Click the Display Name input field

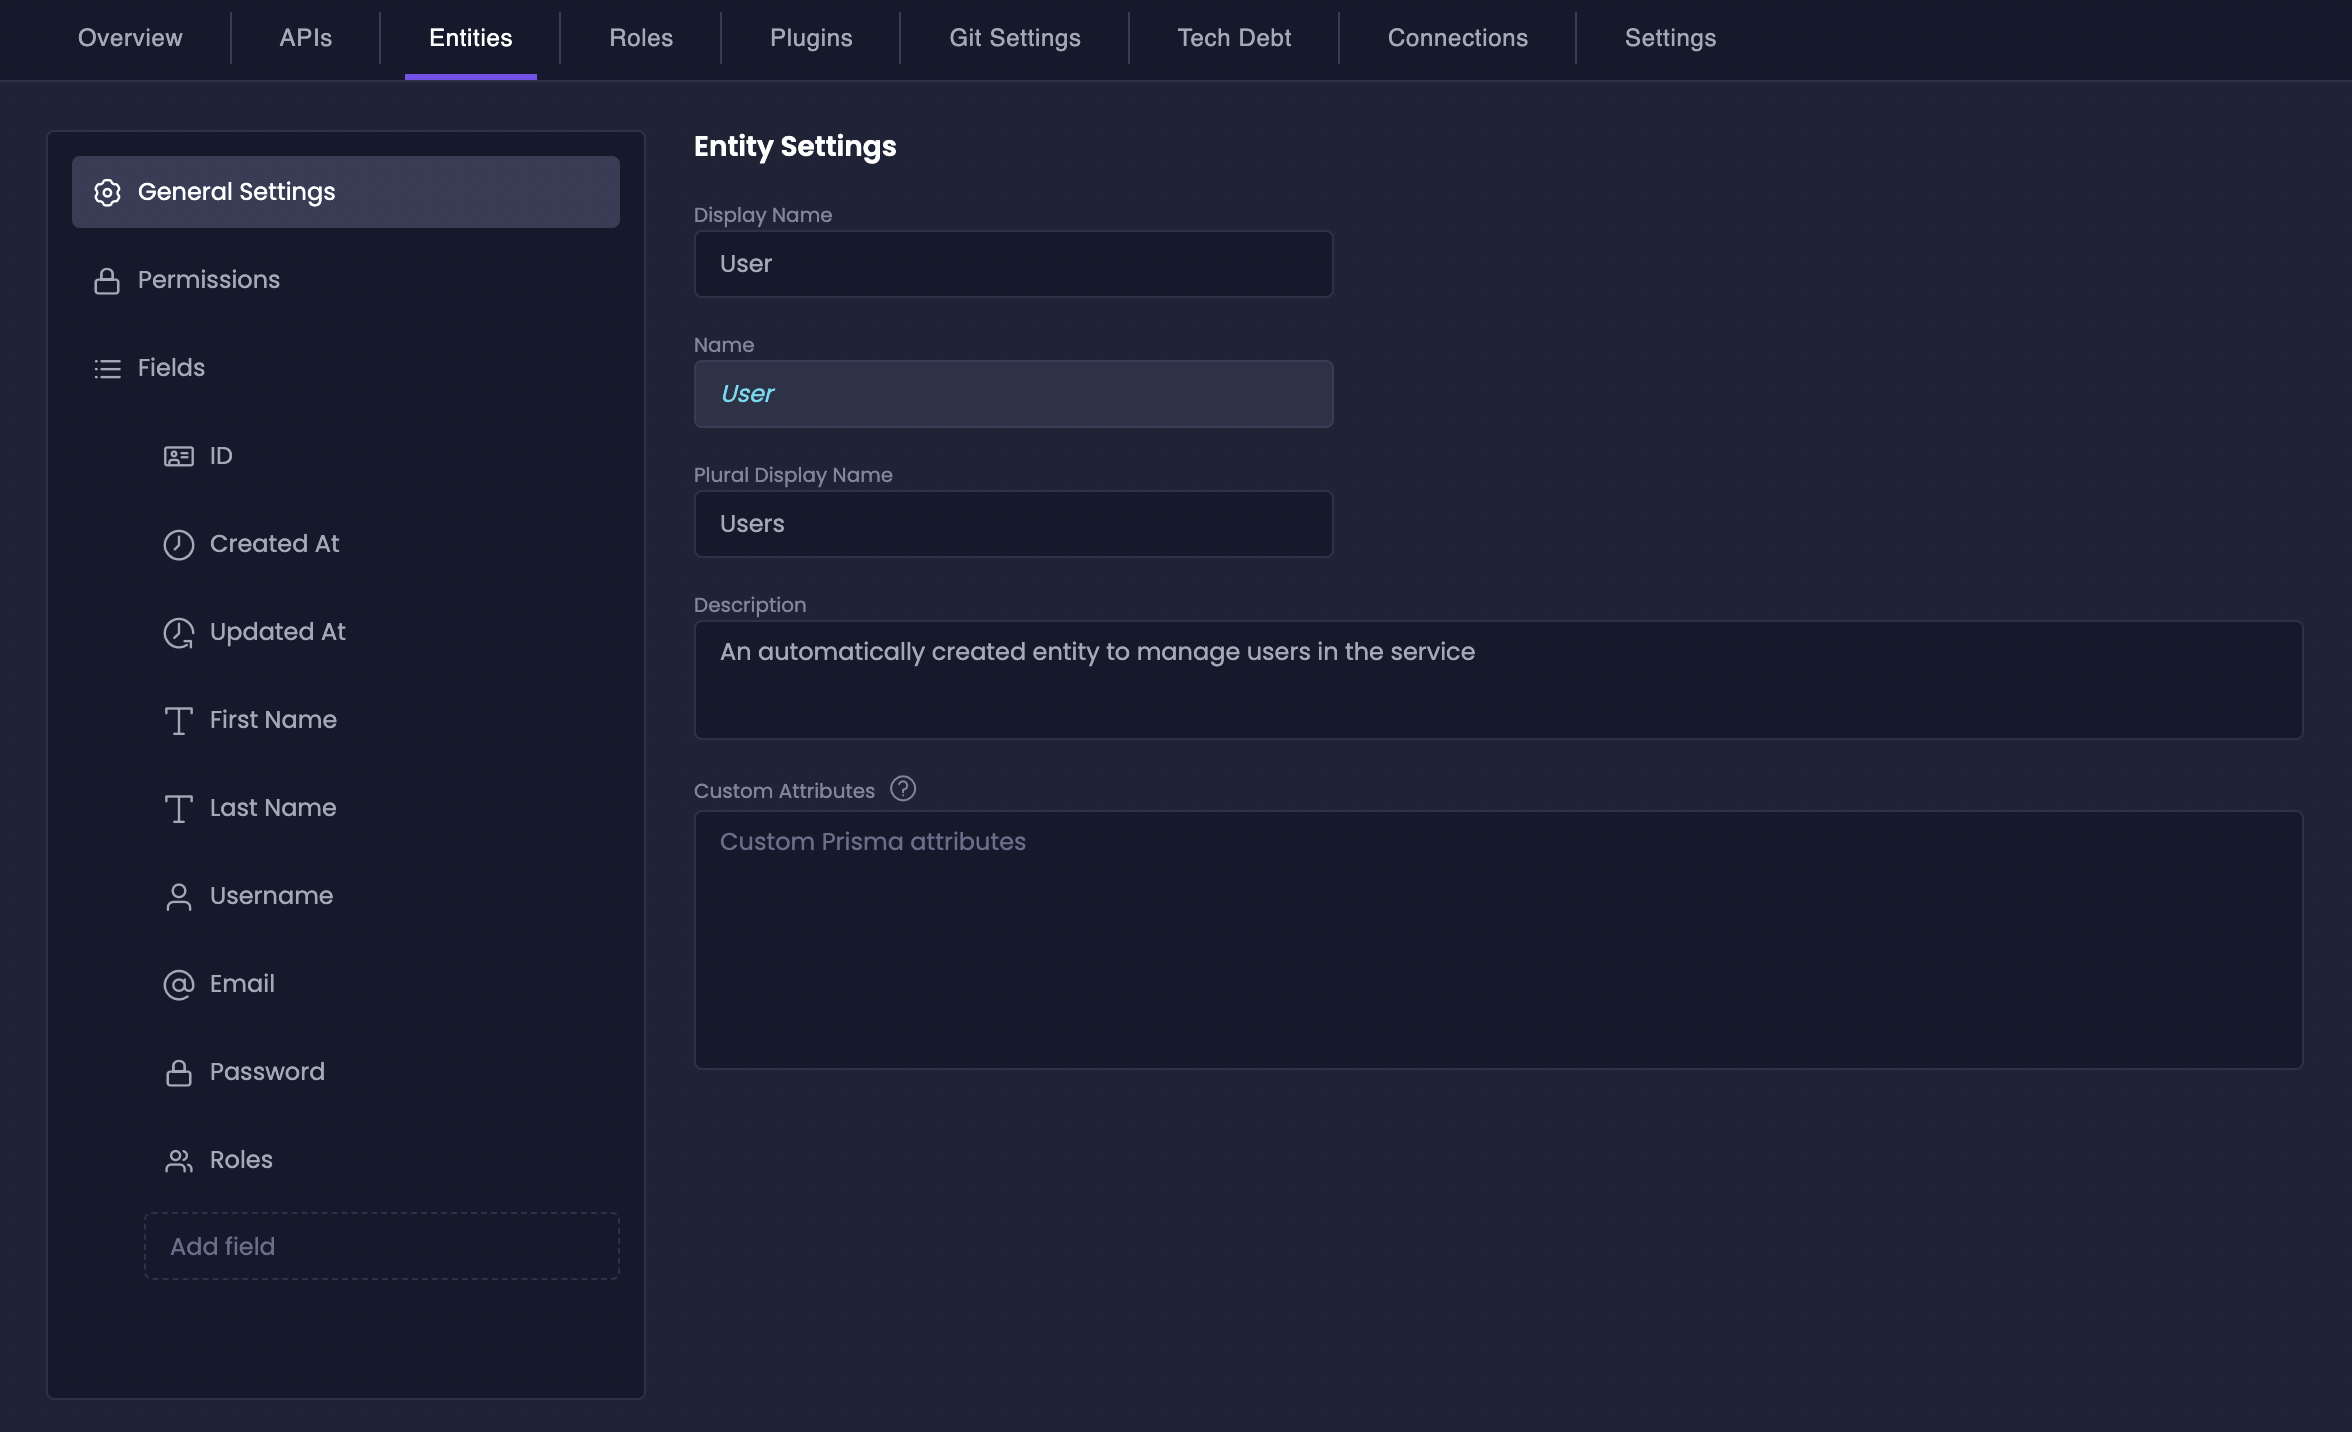click(x=1012, y=264)
